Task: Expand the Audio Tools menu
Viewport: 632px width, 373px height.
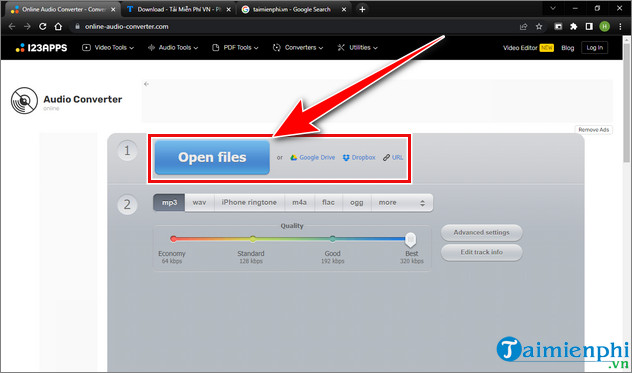Action: point(173,48)
